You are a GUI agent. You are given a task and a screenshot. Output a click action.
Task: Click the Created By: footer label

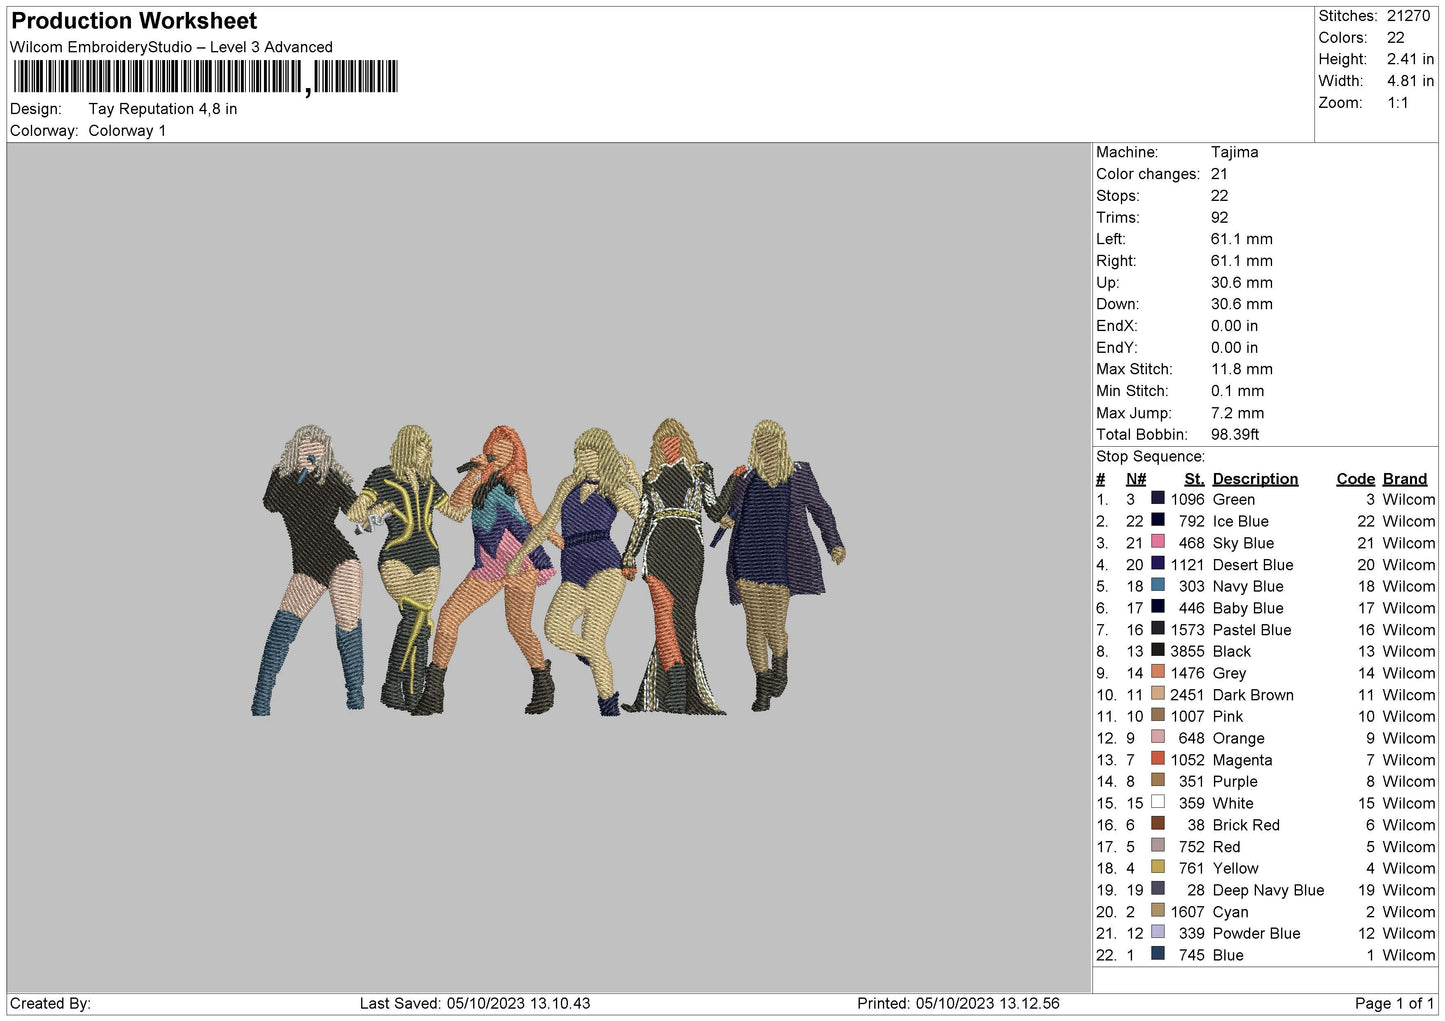coord(50,1003)
